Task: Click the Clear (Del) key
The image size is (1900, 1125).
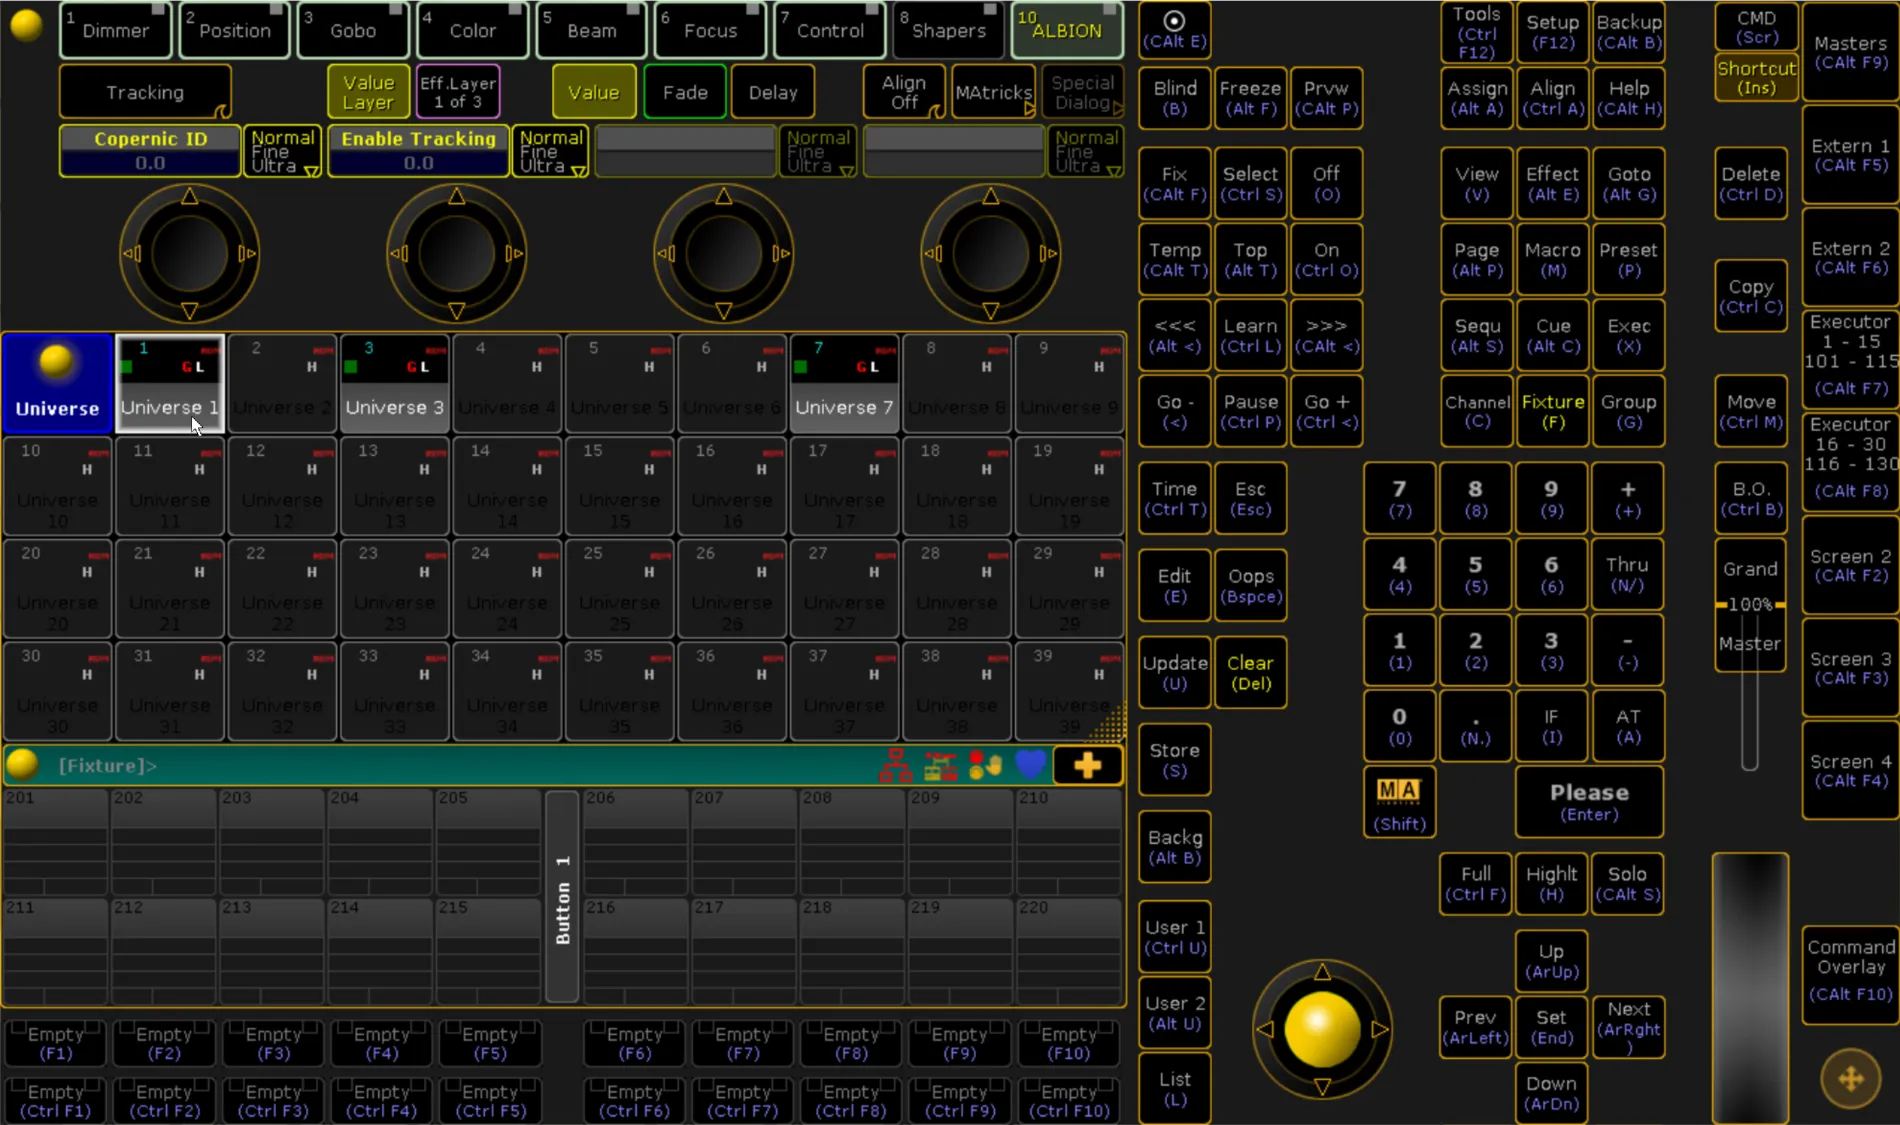Action: point(1250,672)
